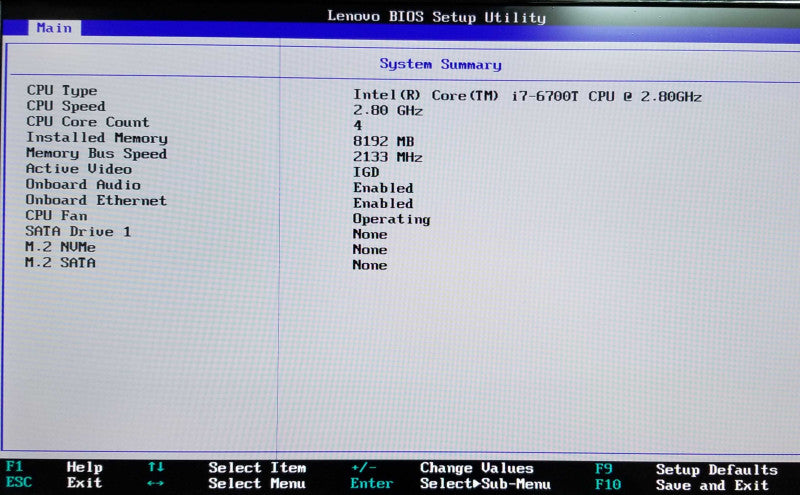This screenshot has width=800, height=495.
Task: Click the Enabled value for Onboard Audio
Action: (x=383, y=188)
